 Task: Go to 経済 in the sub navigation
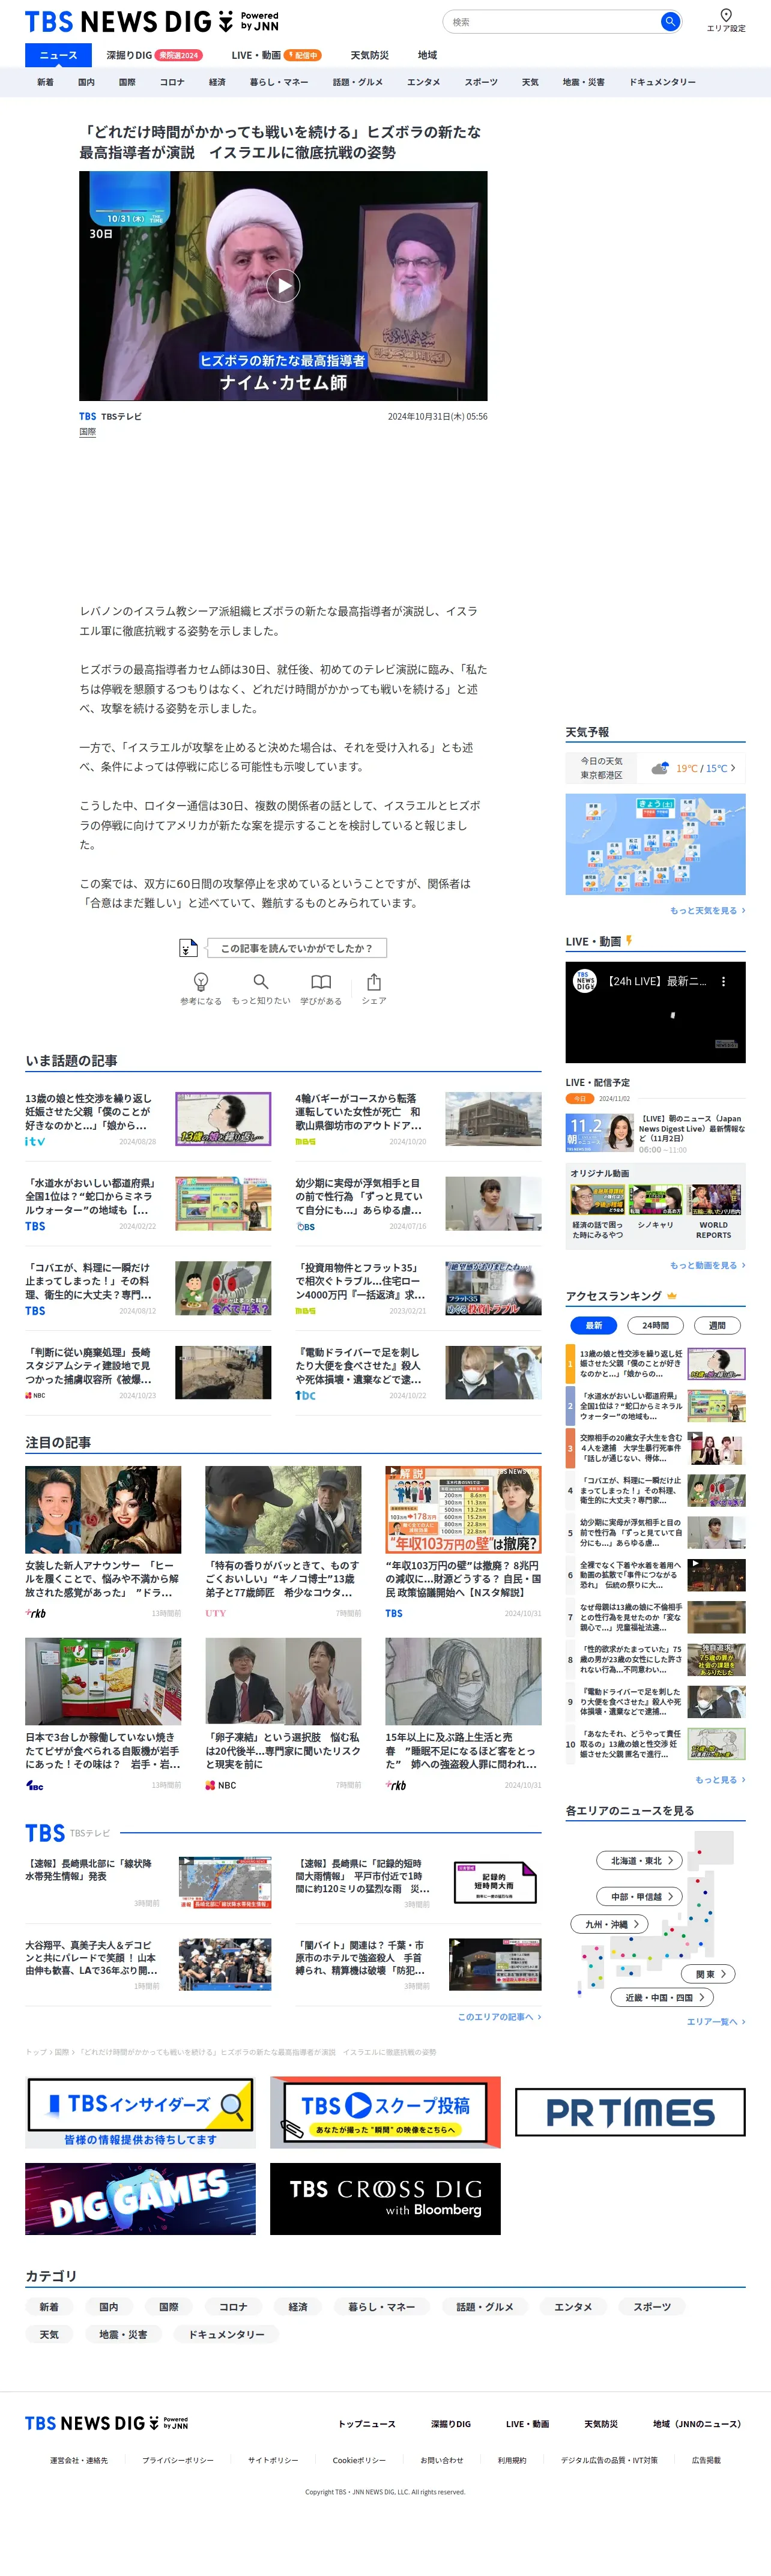[217, 82]
